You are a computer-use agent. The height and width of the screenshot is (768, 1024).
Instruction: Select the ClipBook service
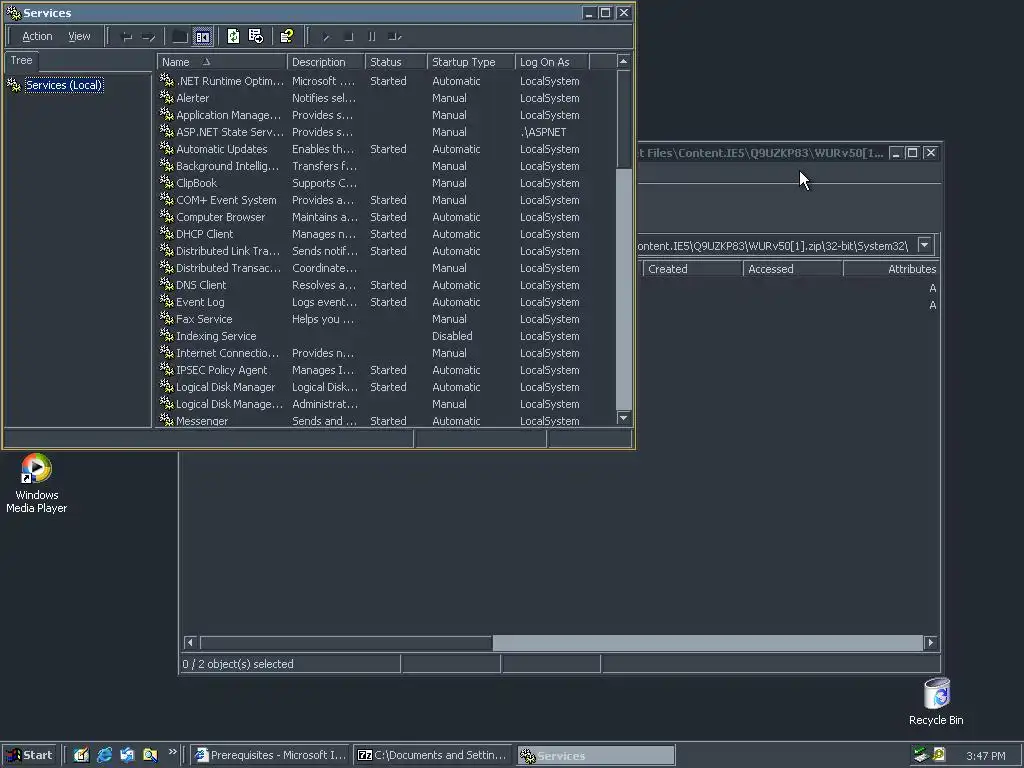385,183
